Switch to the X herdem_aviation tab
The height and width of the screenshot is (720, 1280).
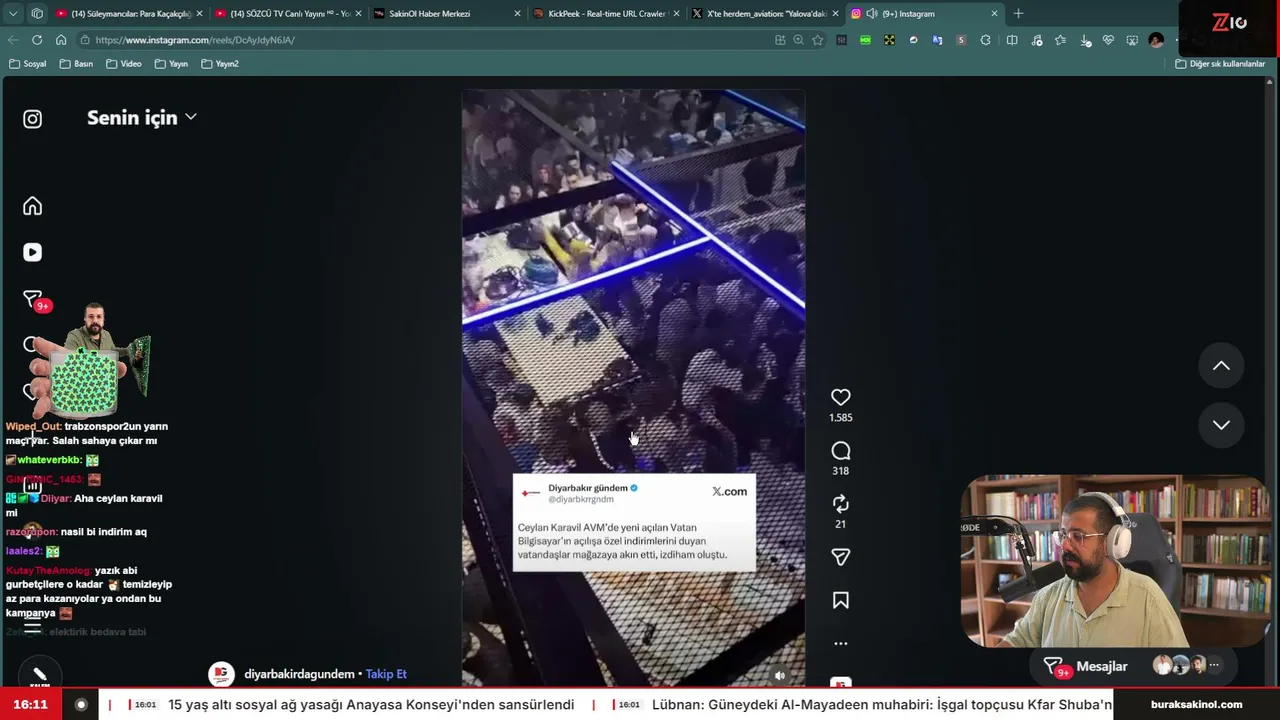click(766, 14)
